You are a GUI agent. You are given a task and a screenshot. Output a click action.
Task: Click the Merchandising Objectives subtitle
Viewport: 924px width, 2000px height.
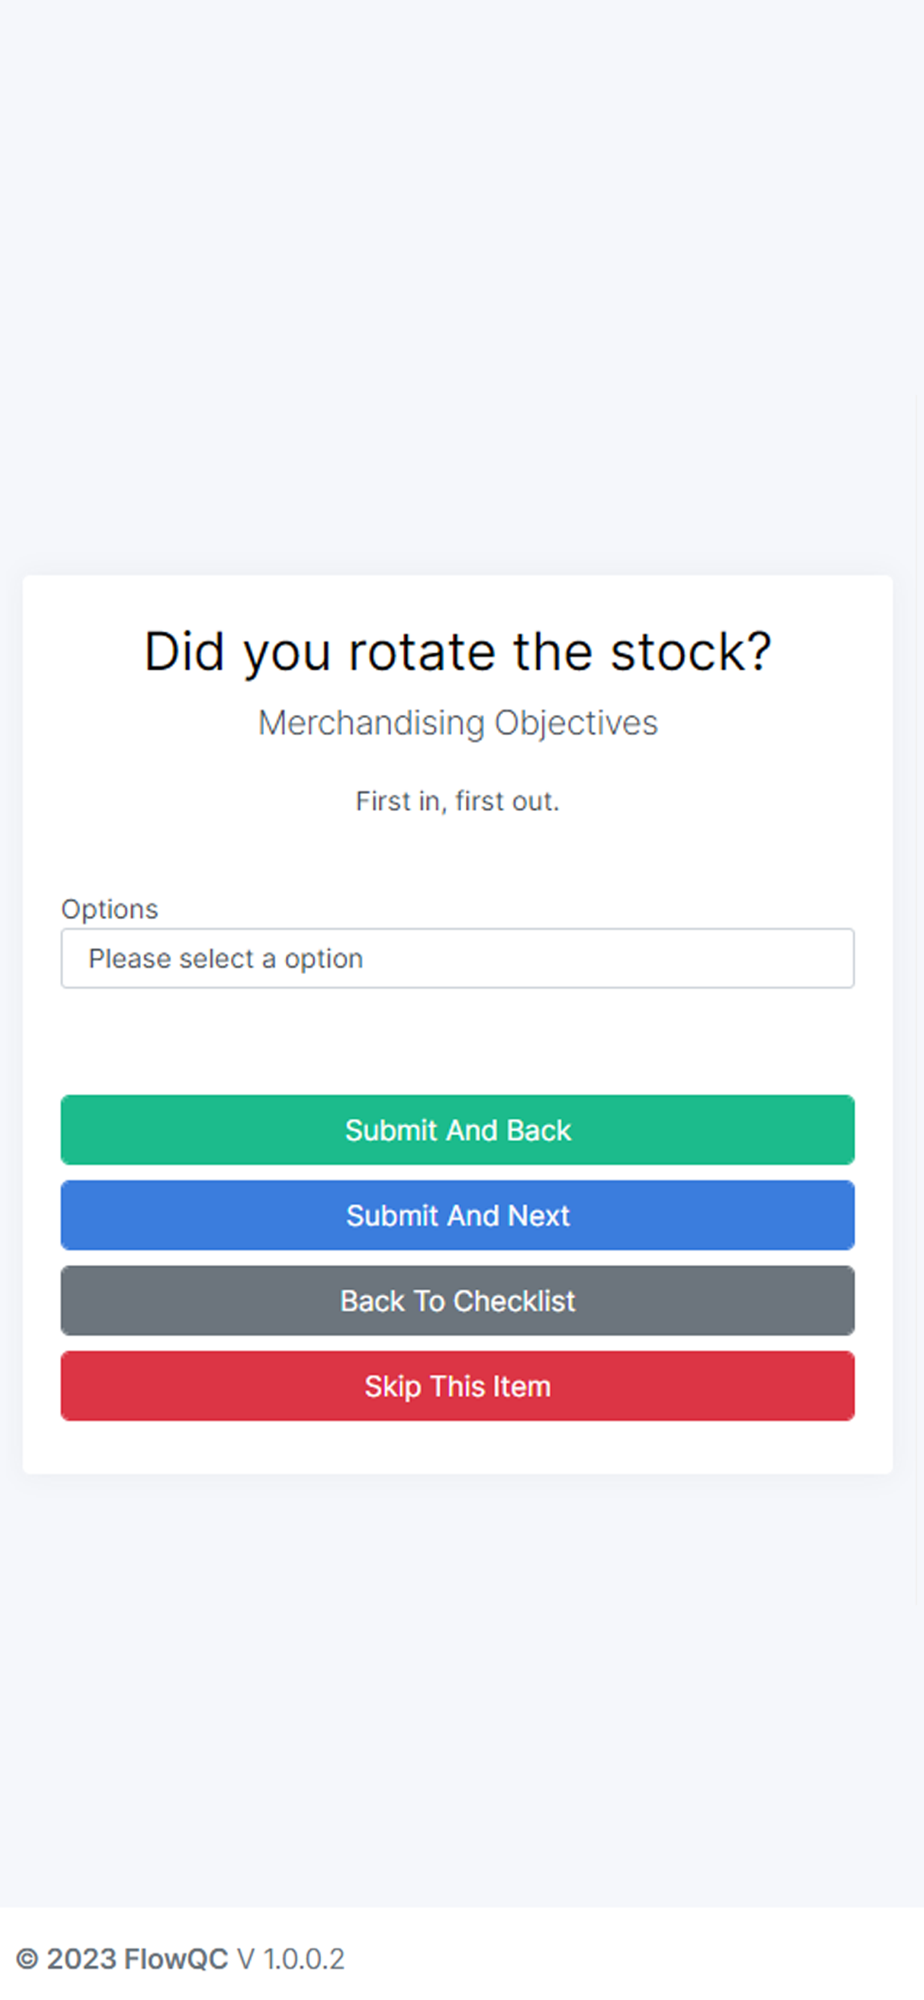click(x=457, y=723)
